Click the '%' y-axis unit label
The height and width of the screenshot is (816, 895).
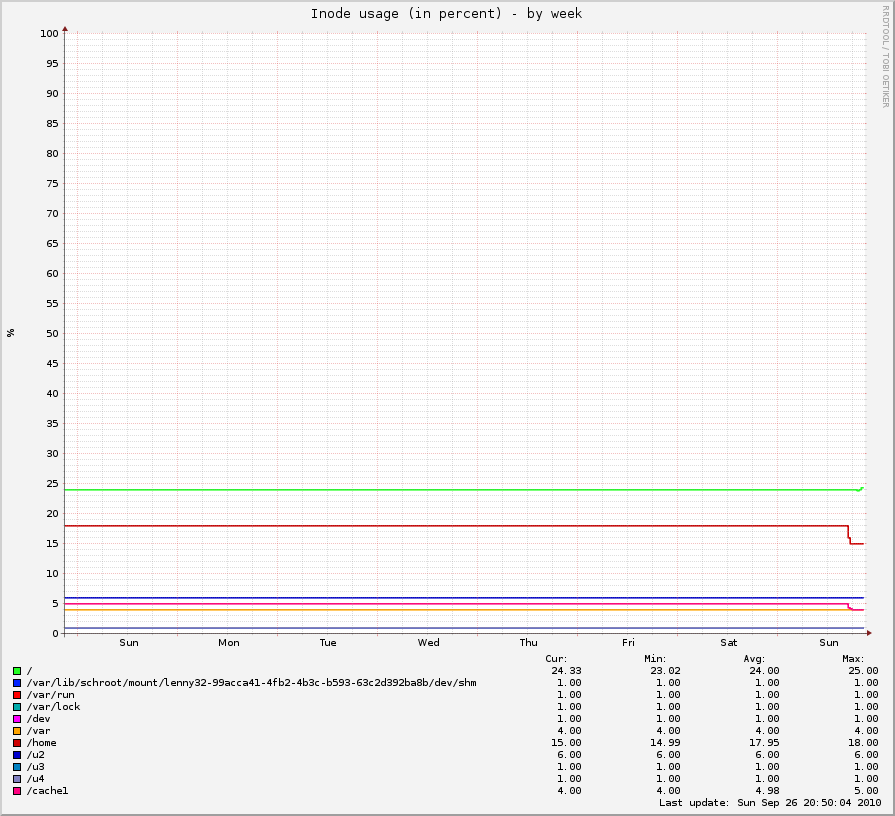[11, 333]
